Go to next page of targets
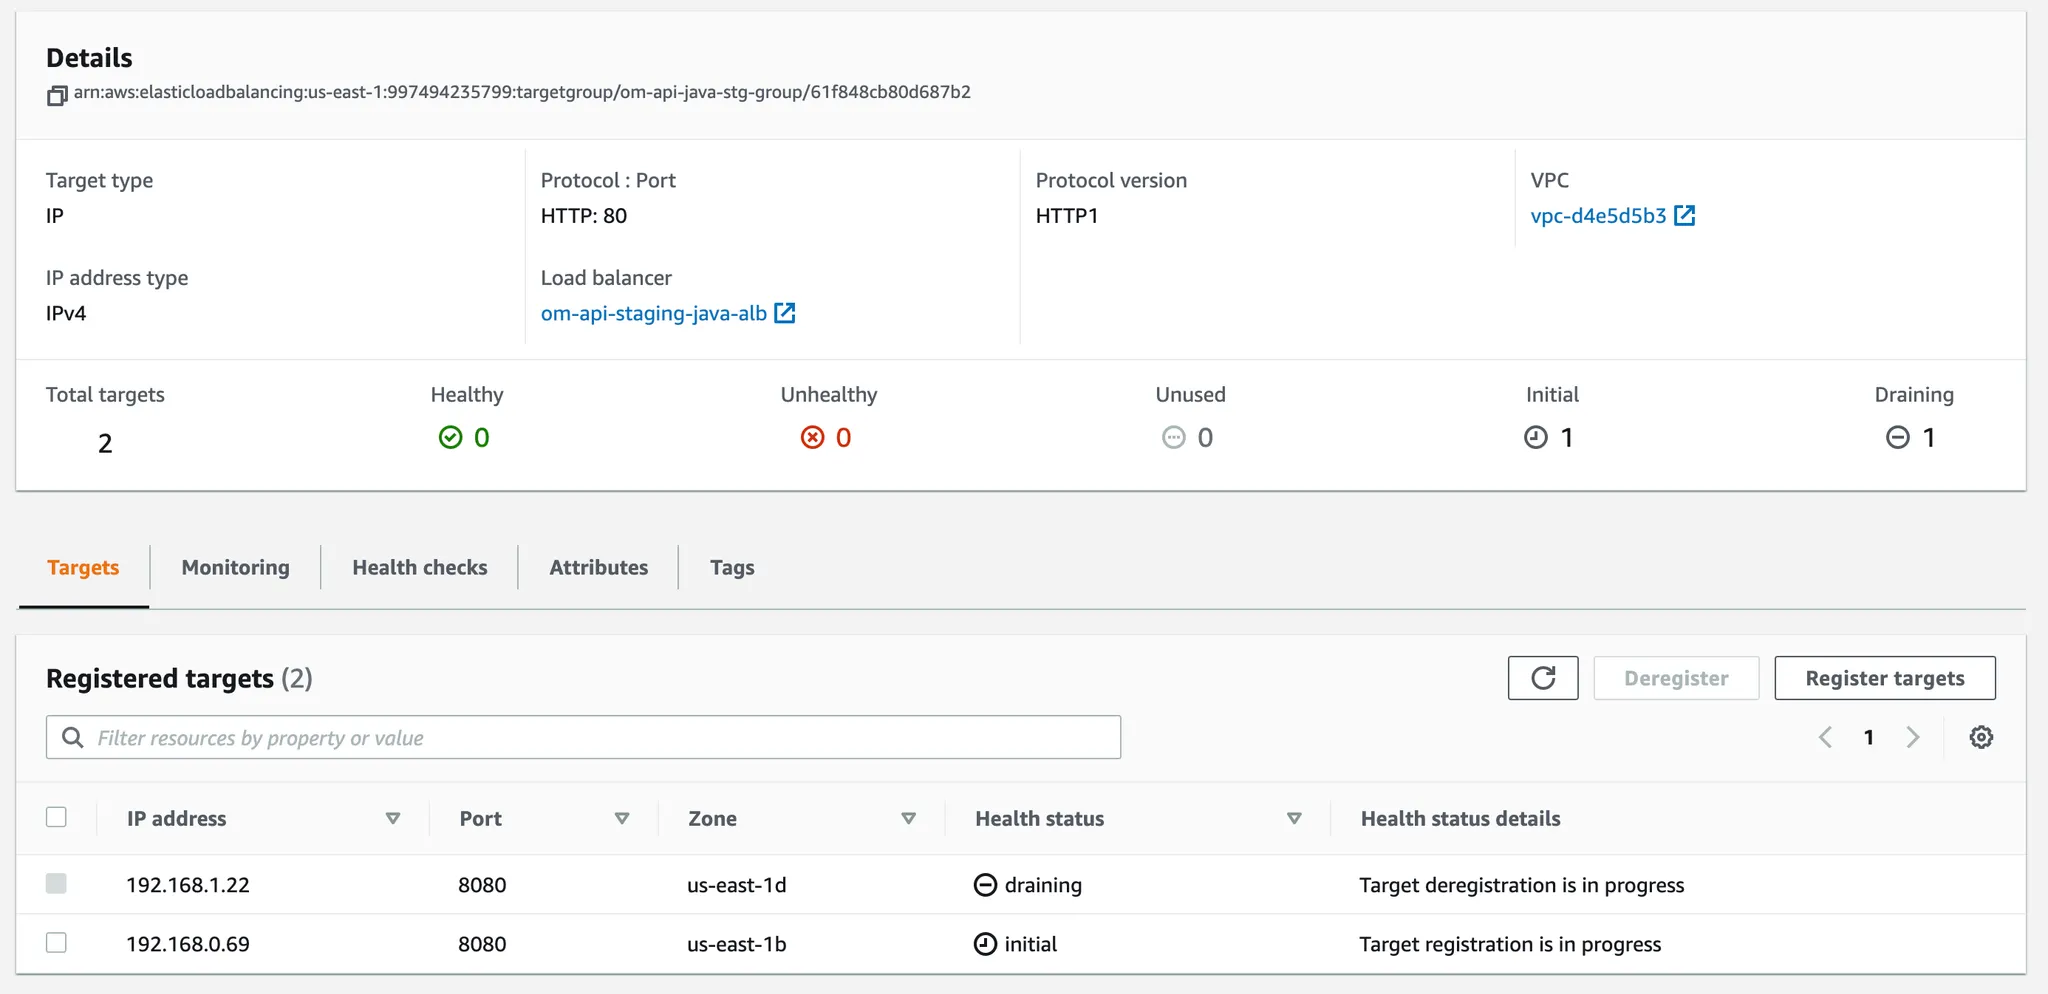Viewport: 2048px width, 994px height. coord(1913,738)
